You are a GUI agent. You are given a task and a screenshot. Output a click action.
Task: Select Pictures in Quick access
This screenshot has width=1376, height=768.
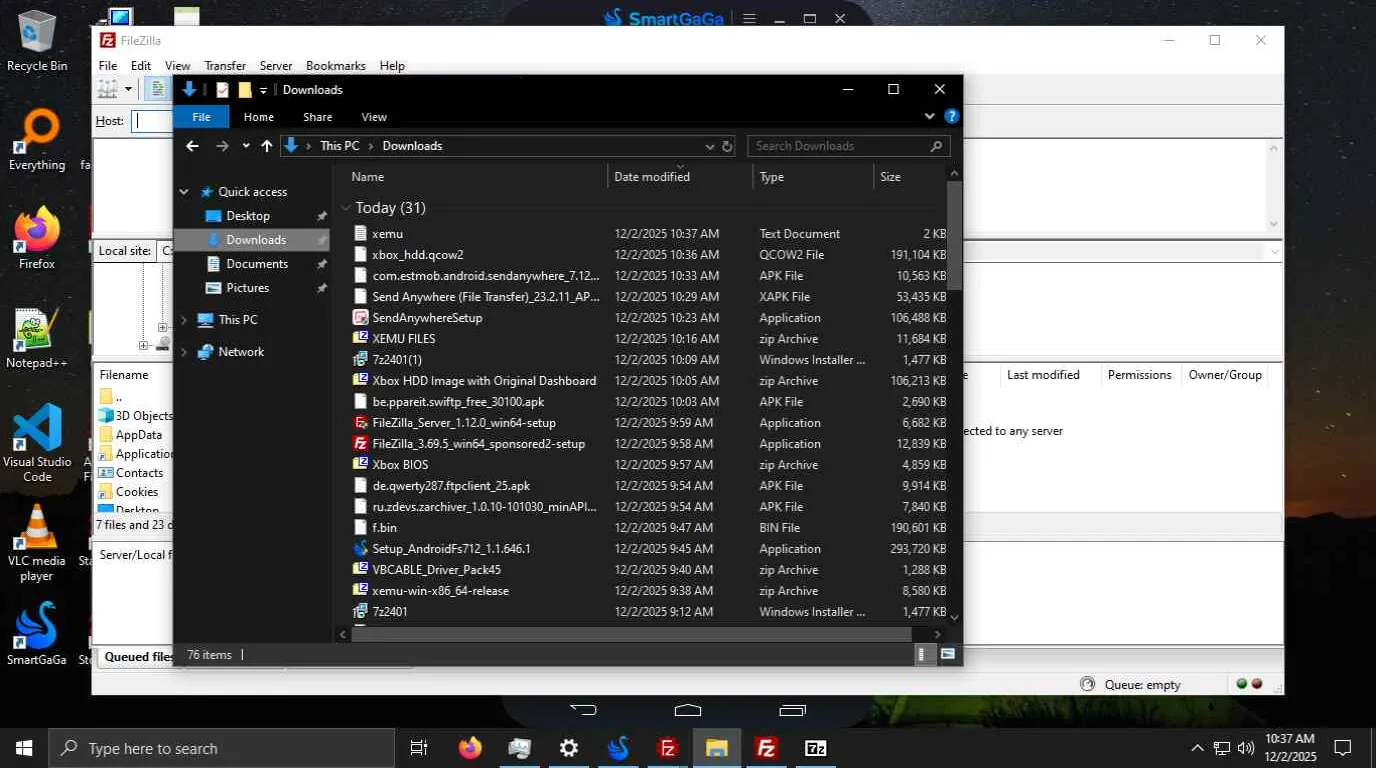click(x=247, y=288)
